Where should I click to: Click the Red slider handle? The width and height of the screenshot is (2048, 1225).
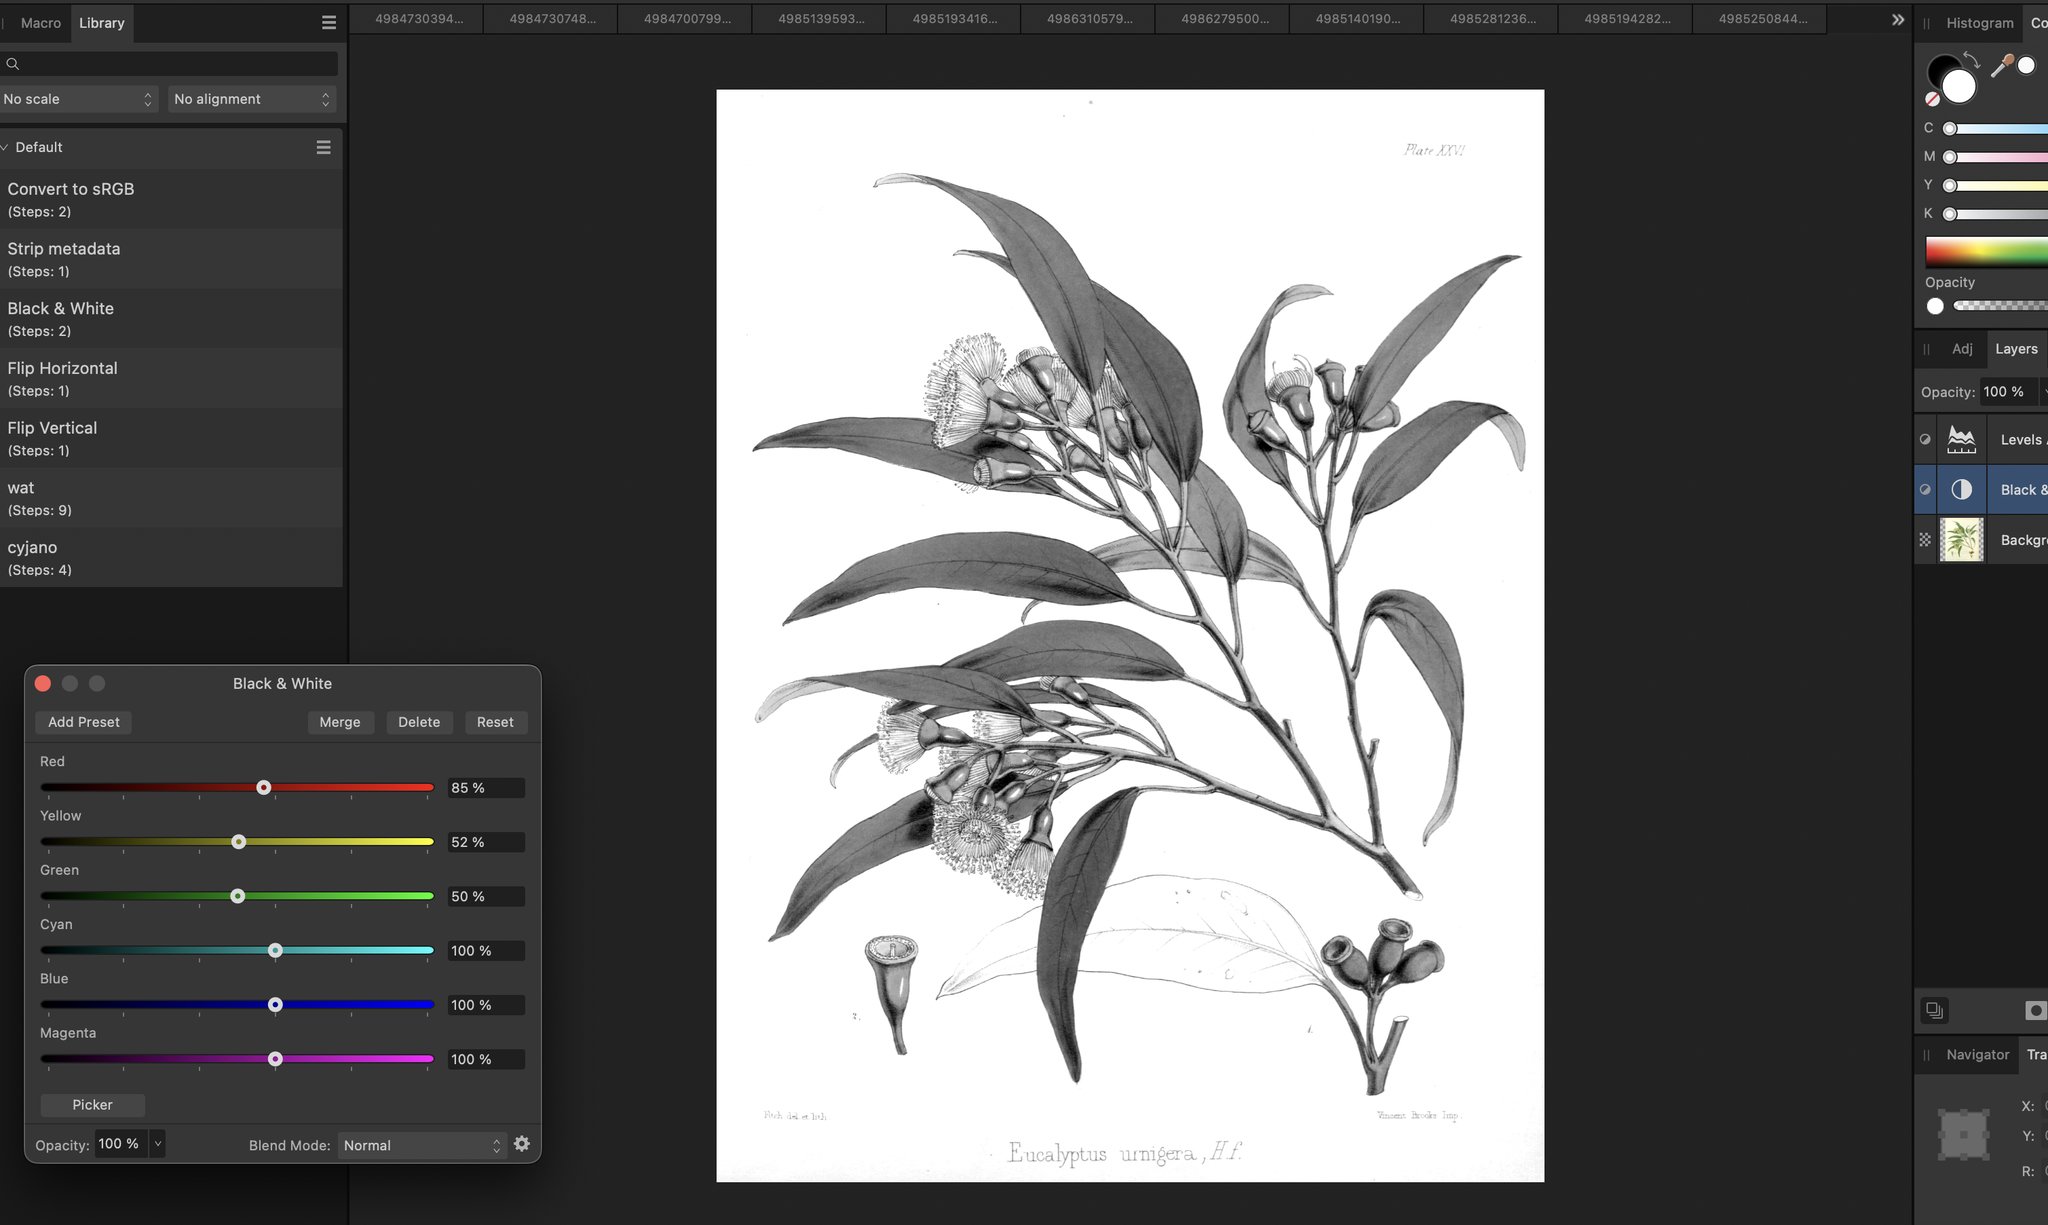coord(263,788)
